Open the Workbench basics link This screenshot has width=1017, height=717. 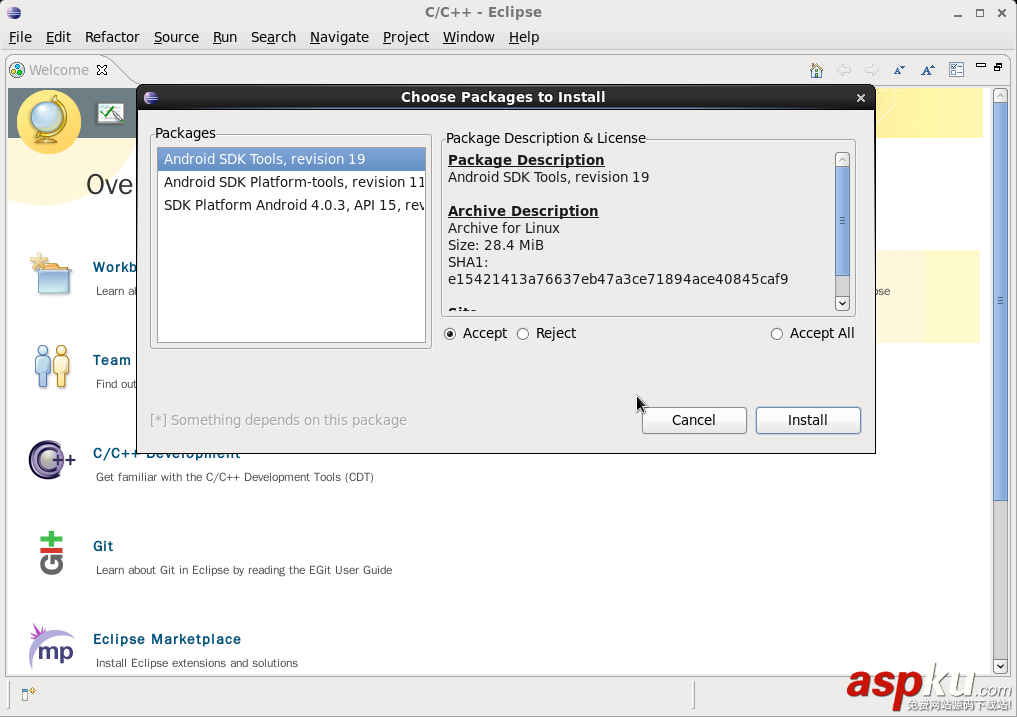tap(115, 267)
